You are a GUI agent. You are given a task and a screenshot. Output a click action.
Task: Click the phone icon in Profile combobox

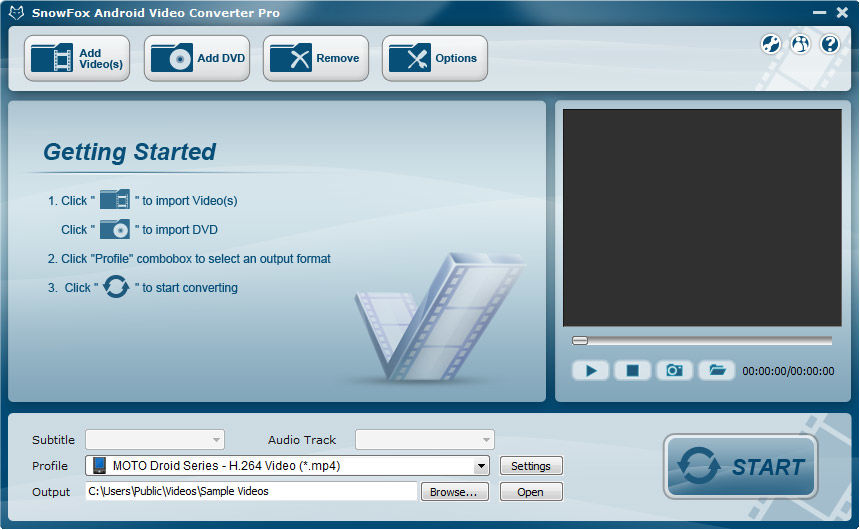99,465
